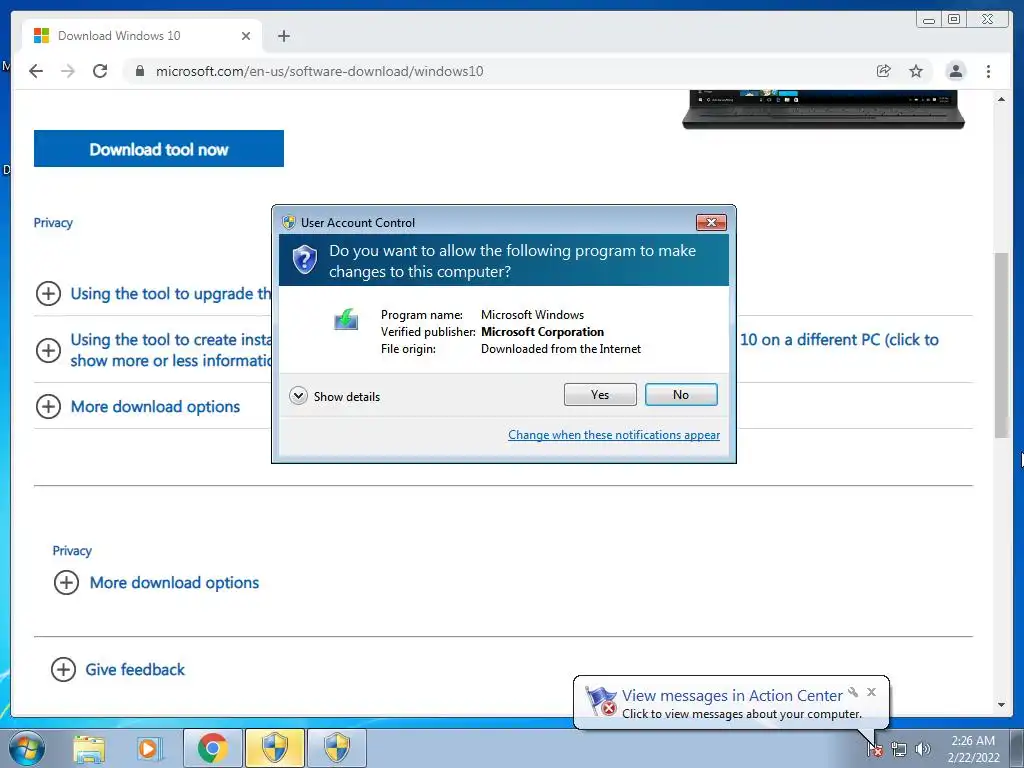
Task: Expand the upper More download options section
Action: coord(48,406)
